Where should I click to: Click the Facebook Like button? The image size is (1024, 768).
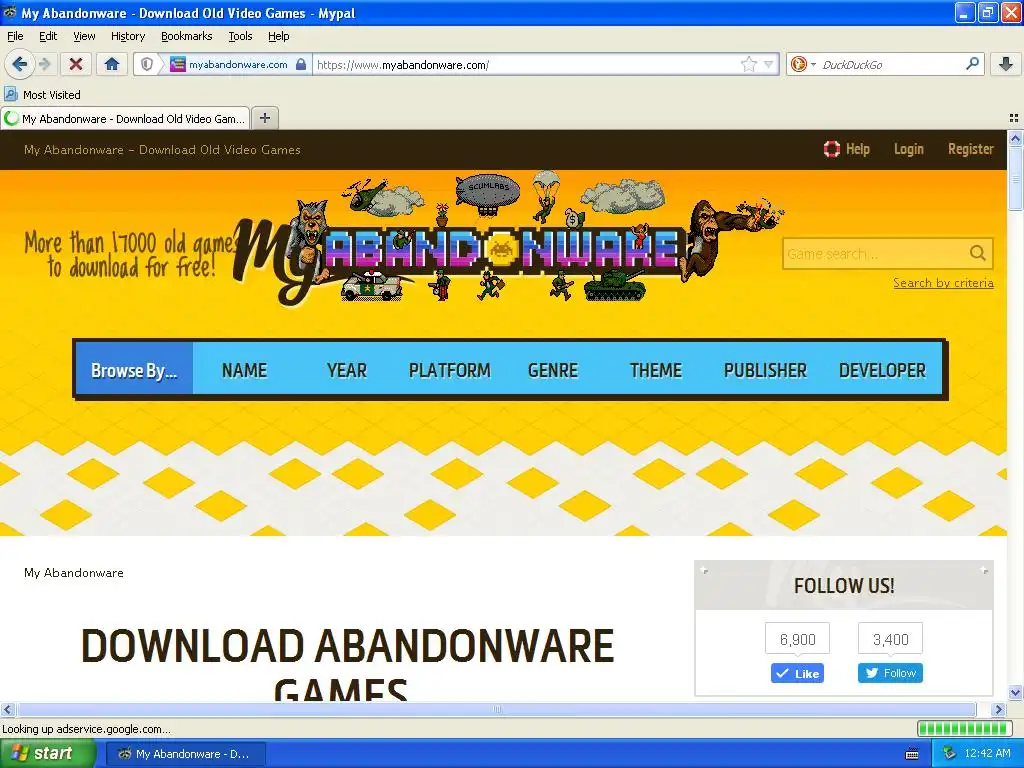[797, 673]
